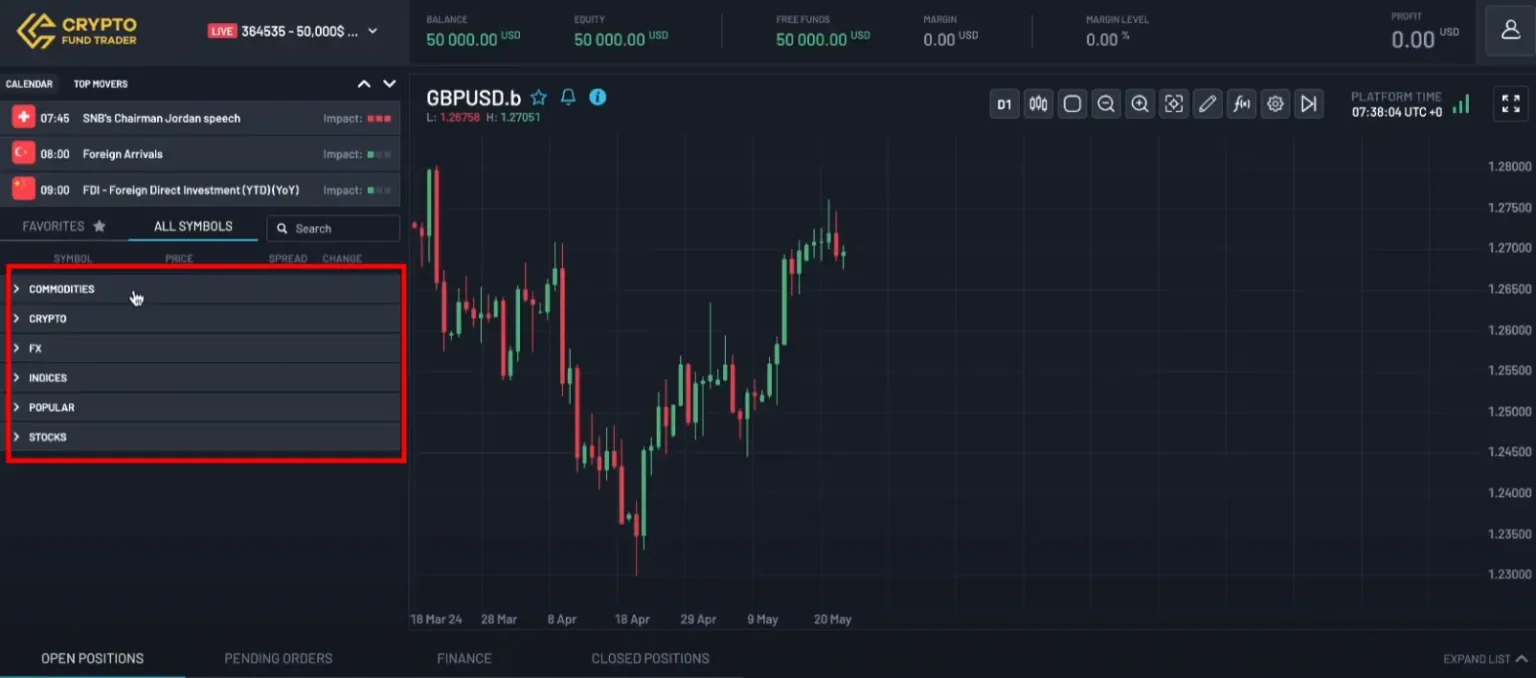Screen dimensions: 1536x678
Task: Sort by the Price column header
Action: (x=179, y=259)
